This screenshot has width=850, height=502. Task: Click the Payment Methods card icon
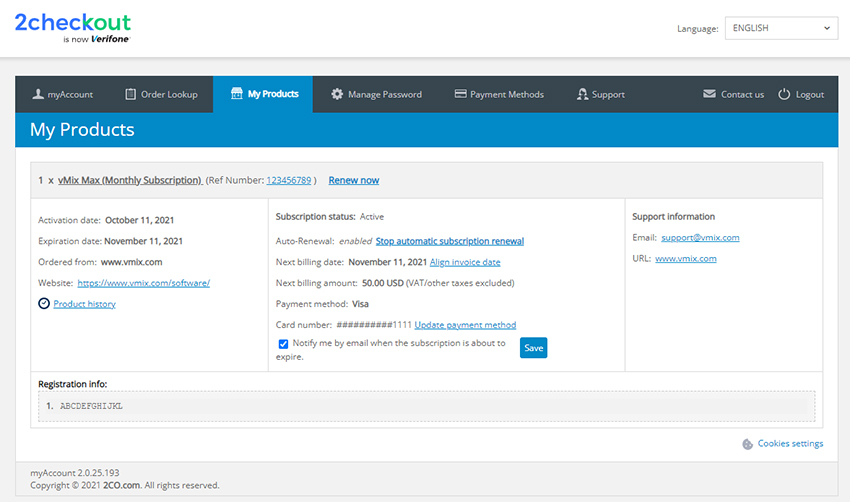(x=460, y=94)
